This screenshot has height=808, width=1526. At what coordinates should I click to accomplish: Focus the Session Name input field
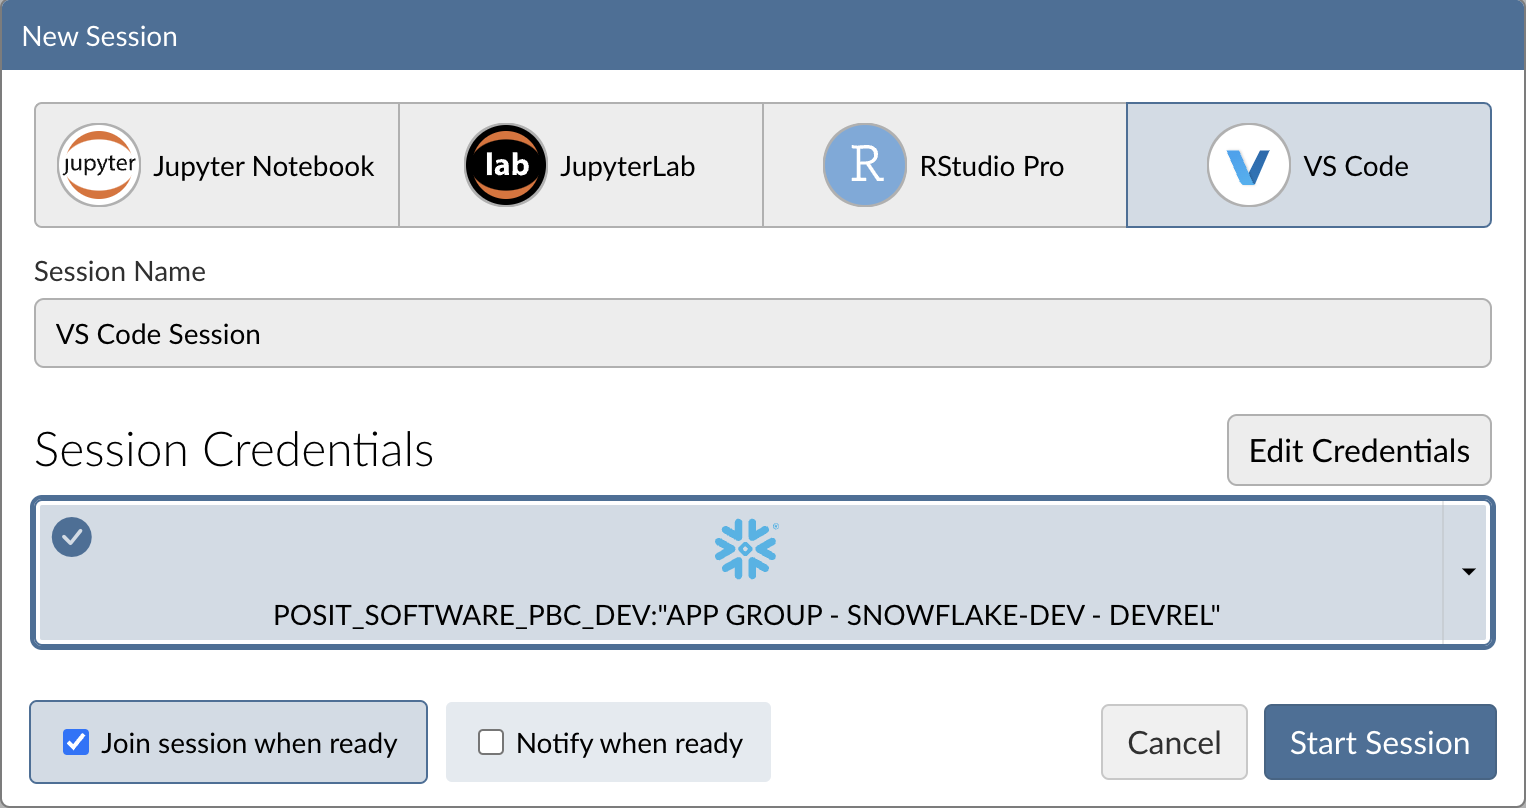pos(763,333)
